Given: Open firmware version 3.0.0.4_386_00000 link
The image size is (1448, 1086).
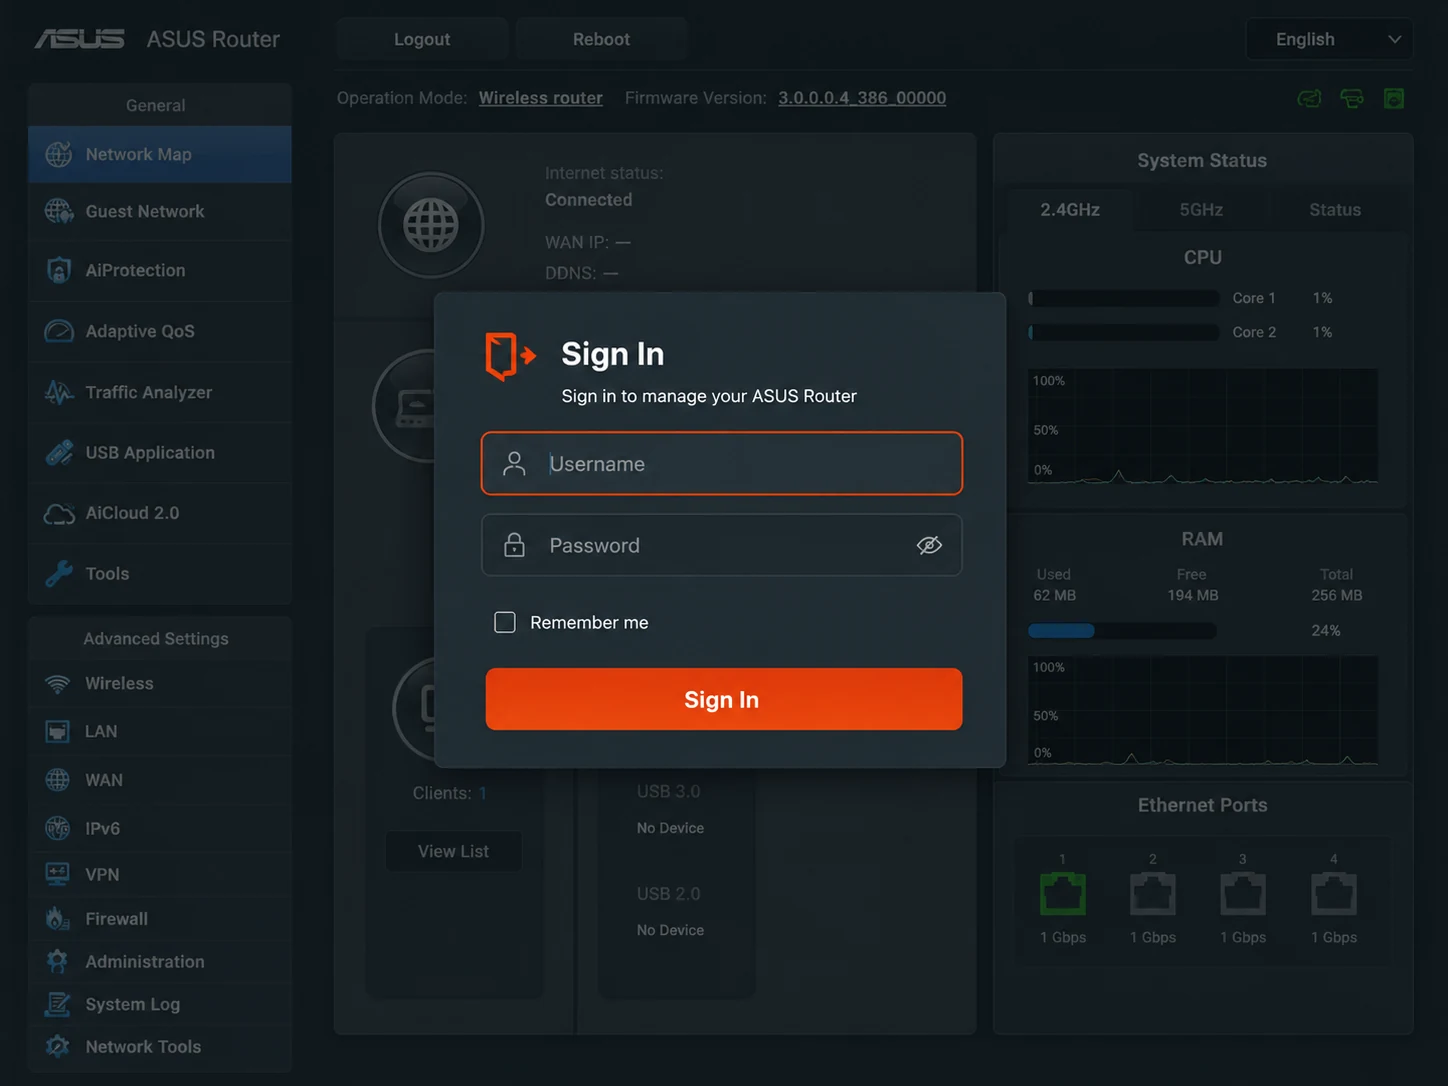Looking at the screenshot, I should [x=862, y=98].
